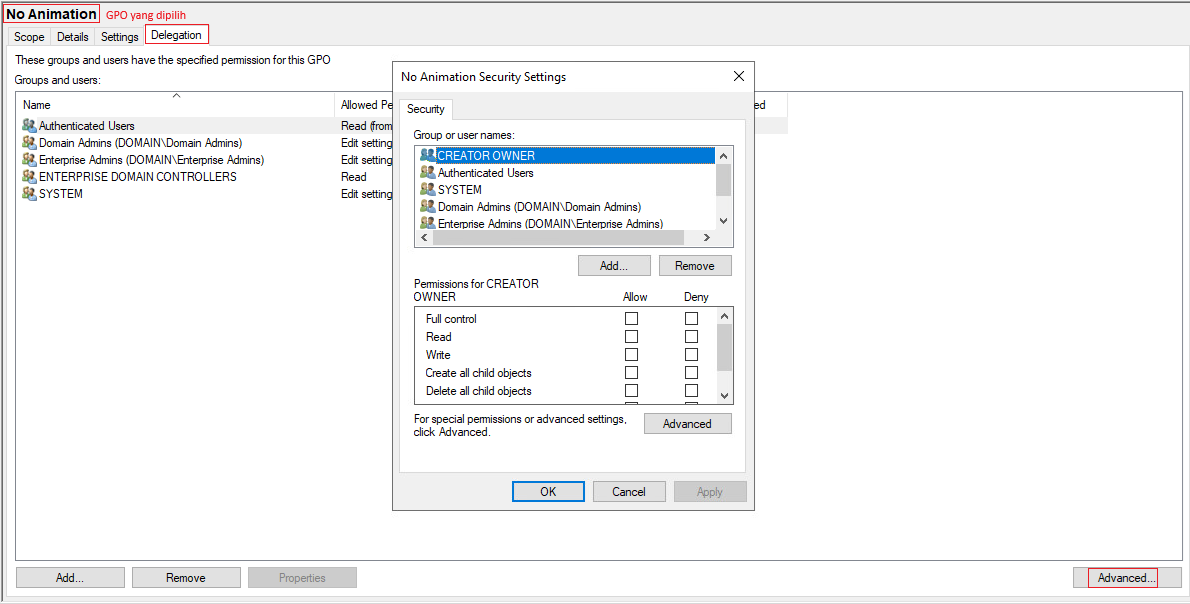Image resolution: width=1190 pixels, height=604 pixels.
Task: Click Domain Admins icon in security dialog
Action: tap(428, 207)
